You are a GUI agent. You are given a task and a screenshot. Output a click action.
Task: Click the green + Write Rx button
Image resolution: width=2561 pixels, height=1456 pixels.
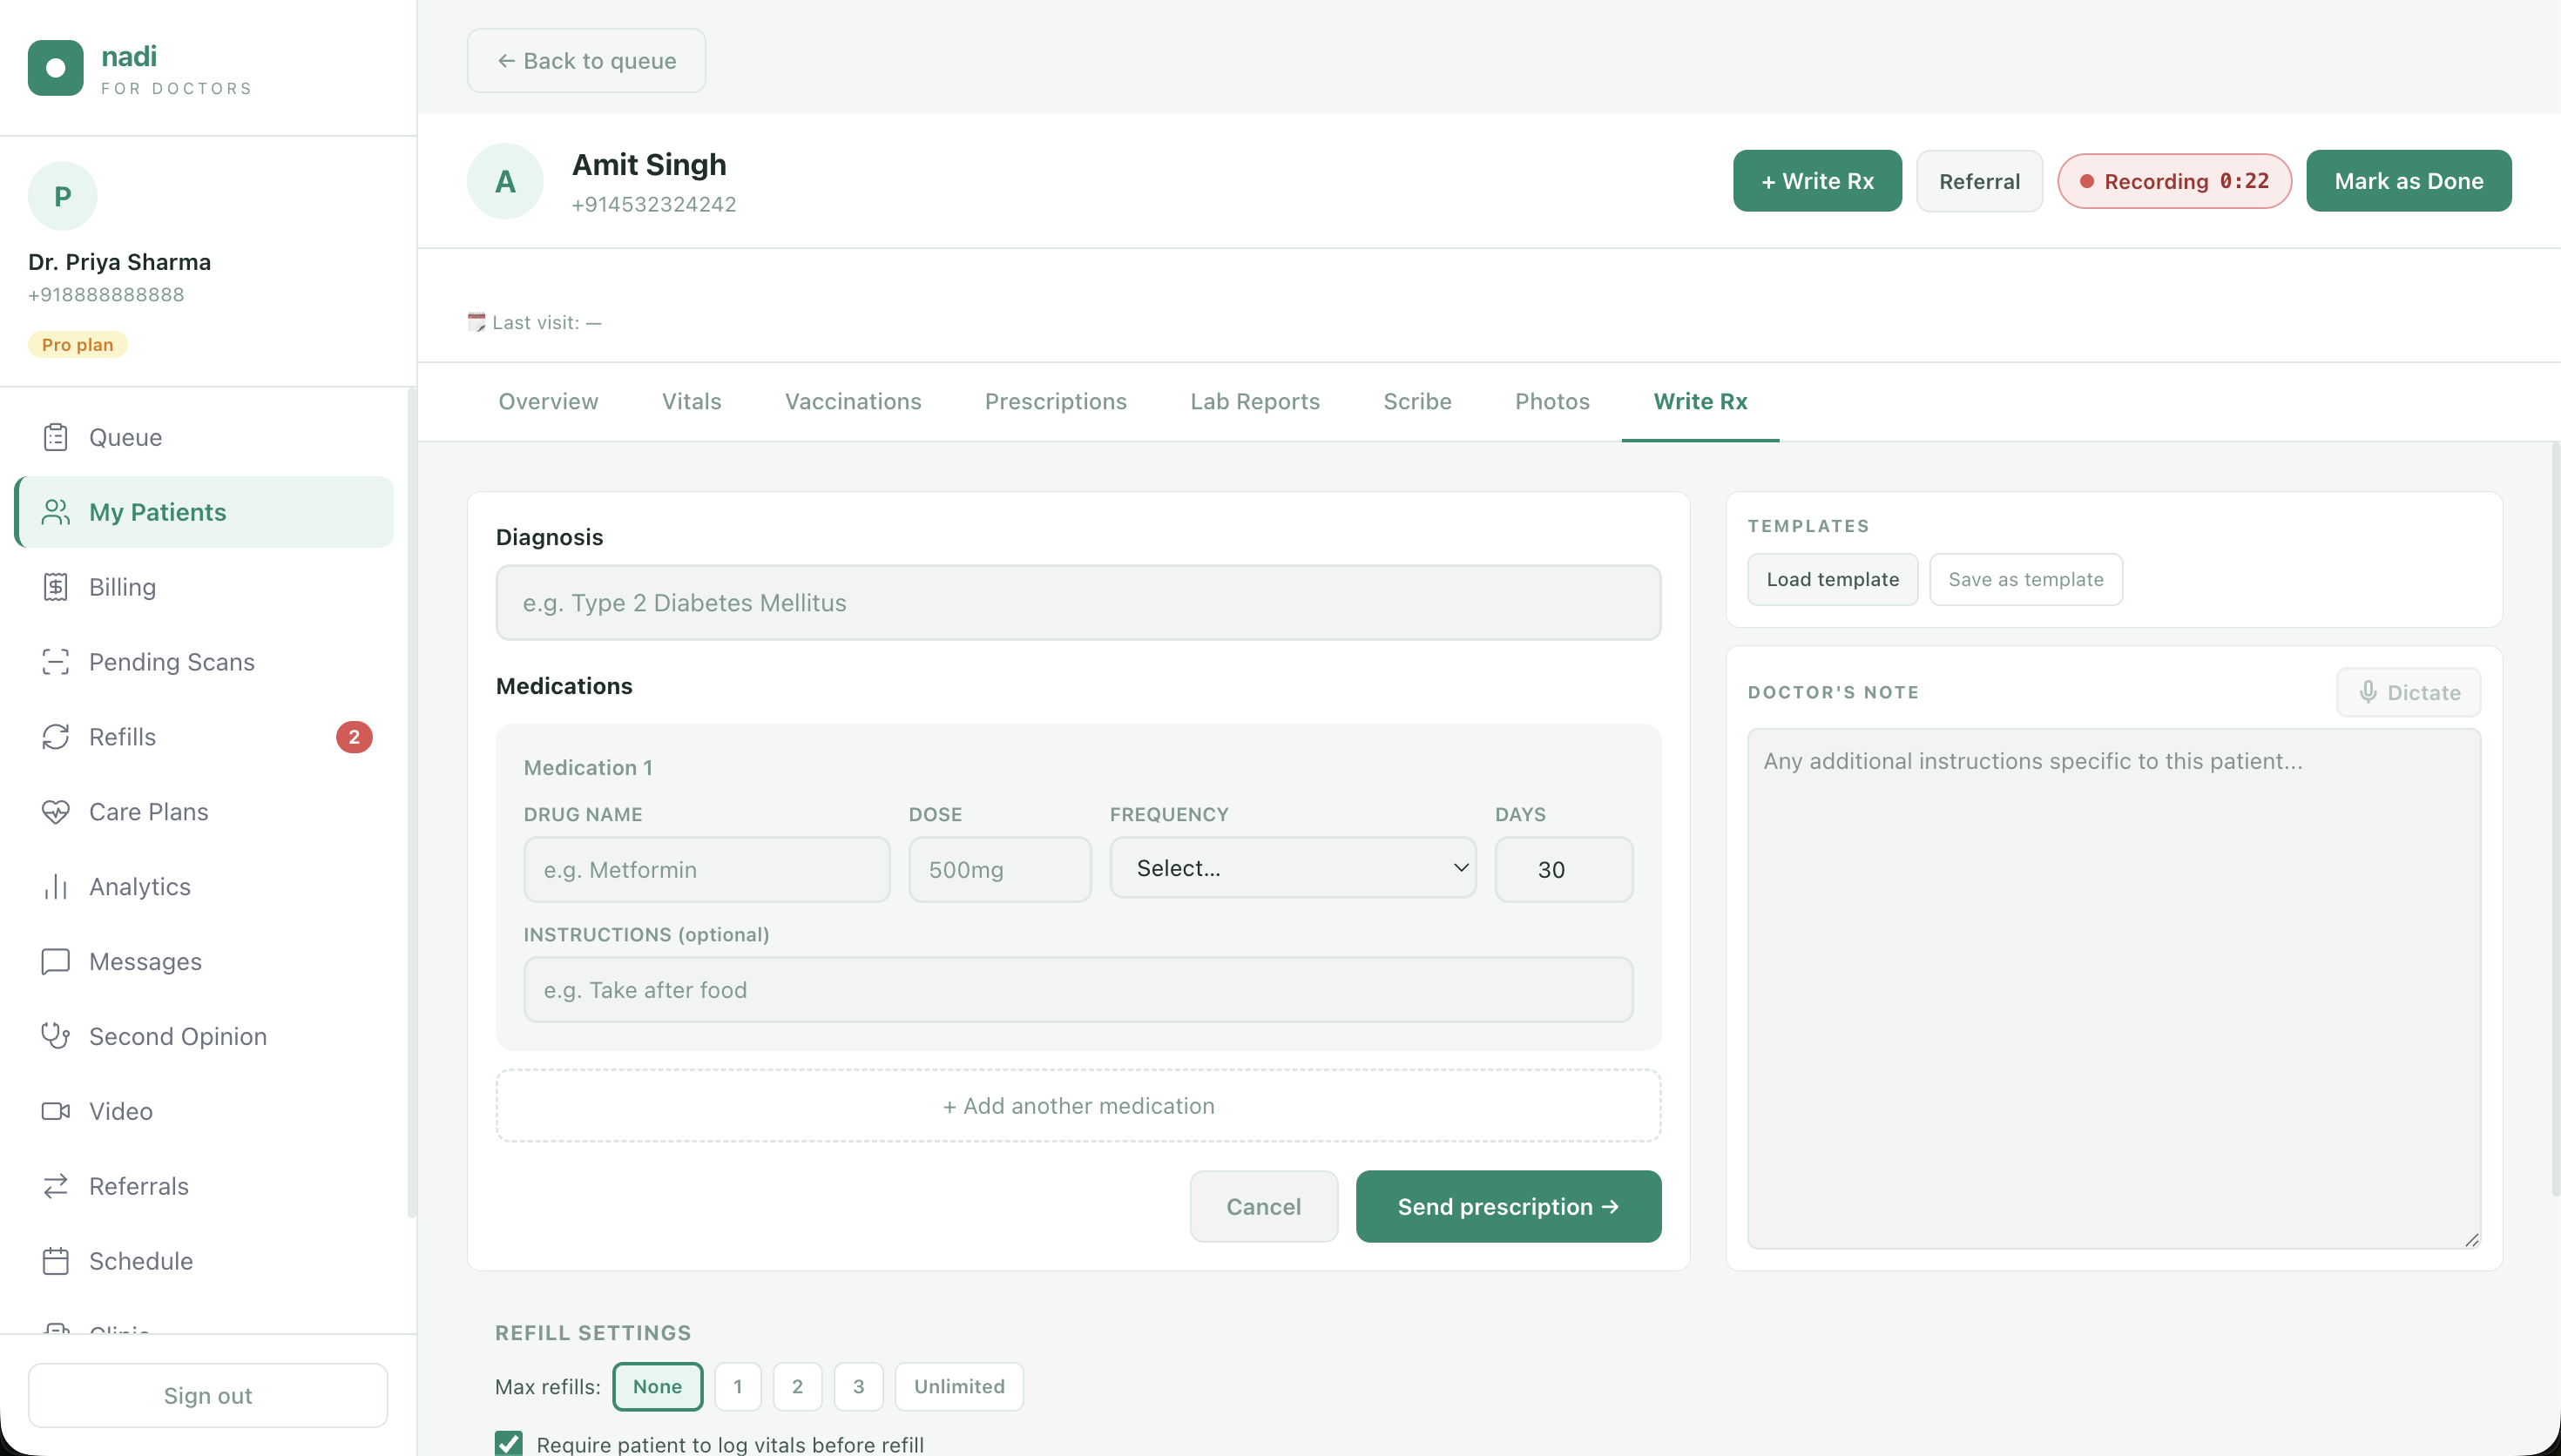1817,181
